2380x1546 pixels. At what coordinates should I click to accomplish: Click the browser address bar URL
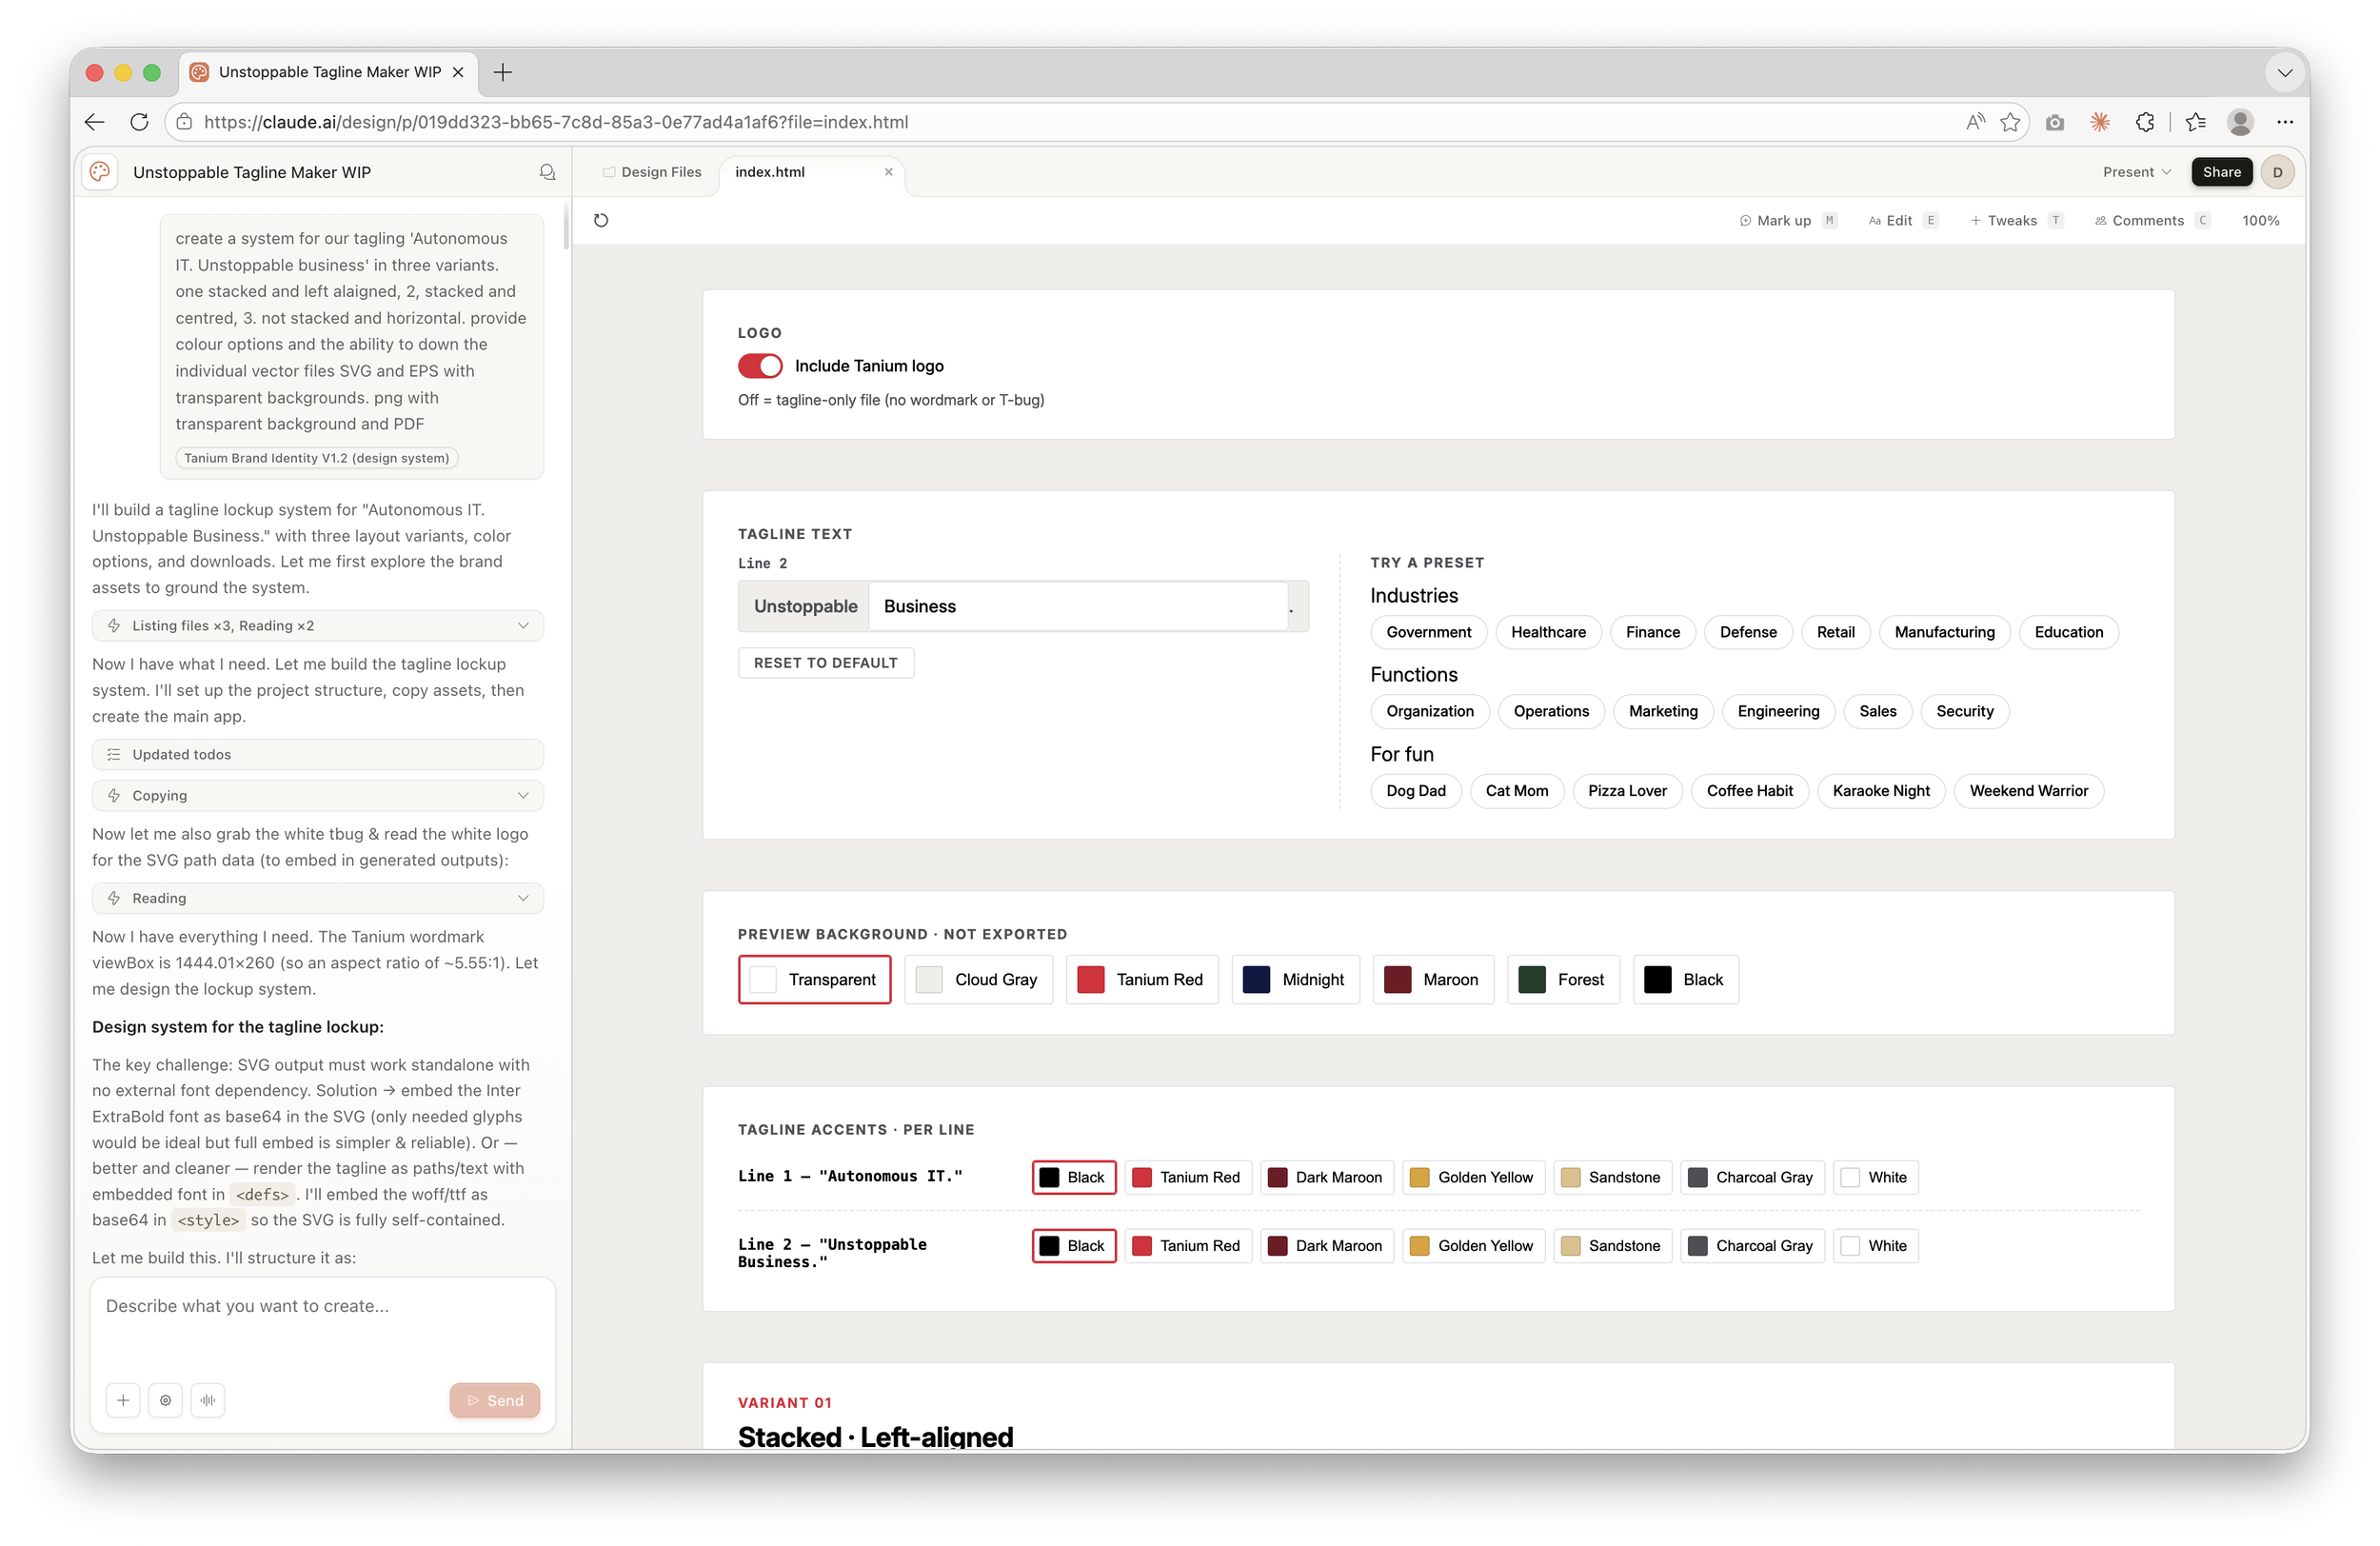click(556, 122)
